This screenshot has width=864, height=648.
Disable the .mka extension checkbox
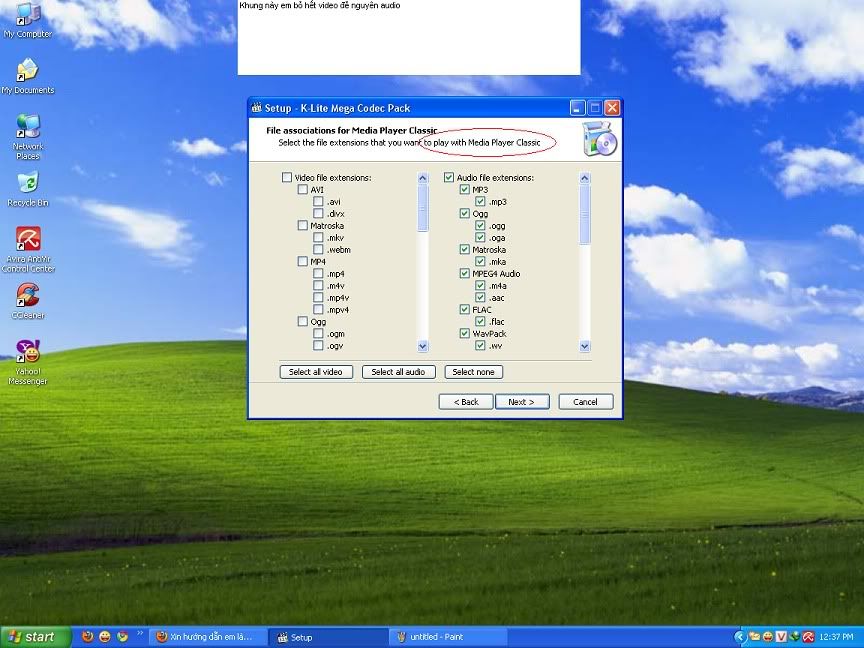point(480,261)
